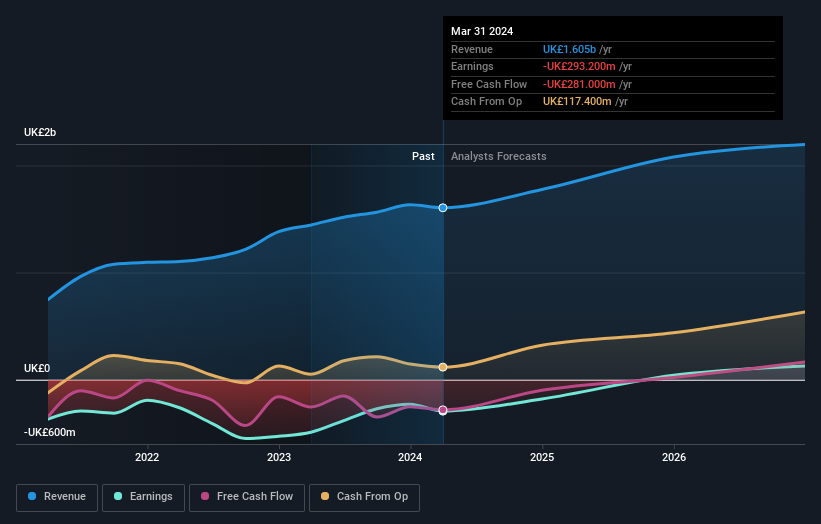821x524 pixels.
Task: Click the UK£0 y-axis label
Action: (x=37, y=369)
